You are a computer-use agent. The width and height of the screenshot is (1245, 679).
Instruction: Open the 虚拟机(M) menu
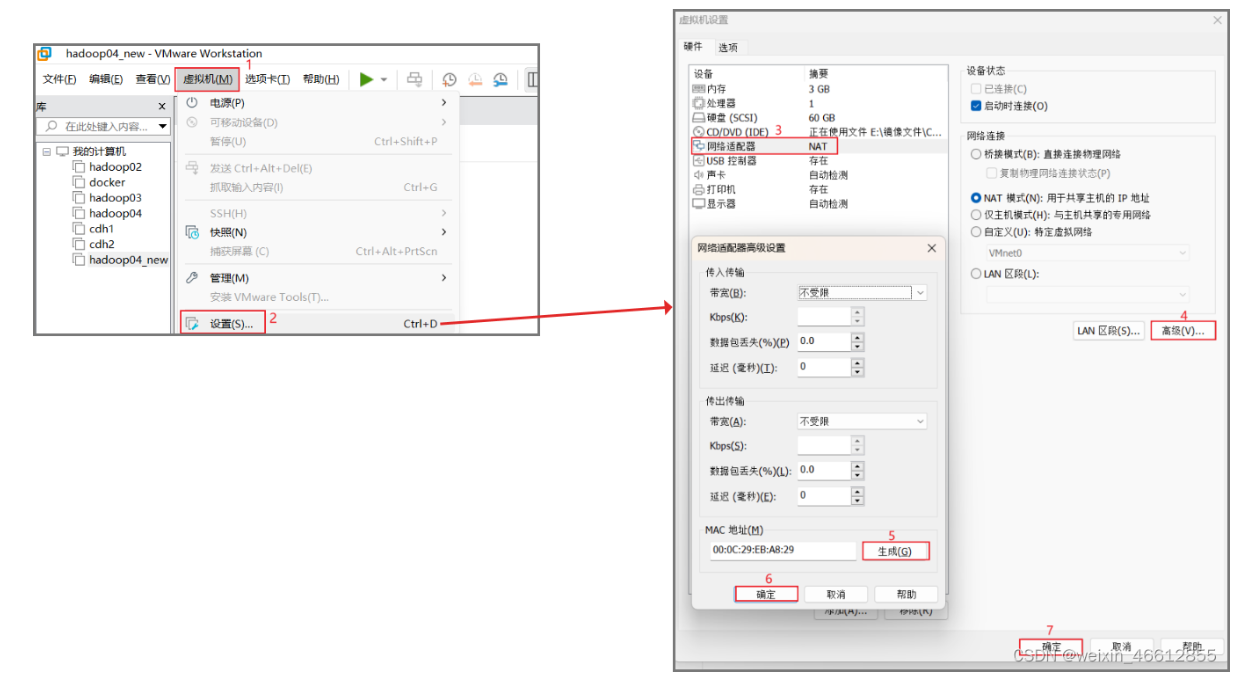click(207, 80)
